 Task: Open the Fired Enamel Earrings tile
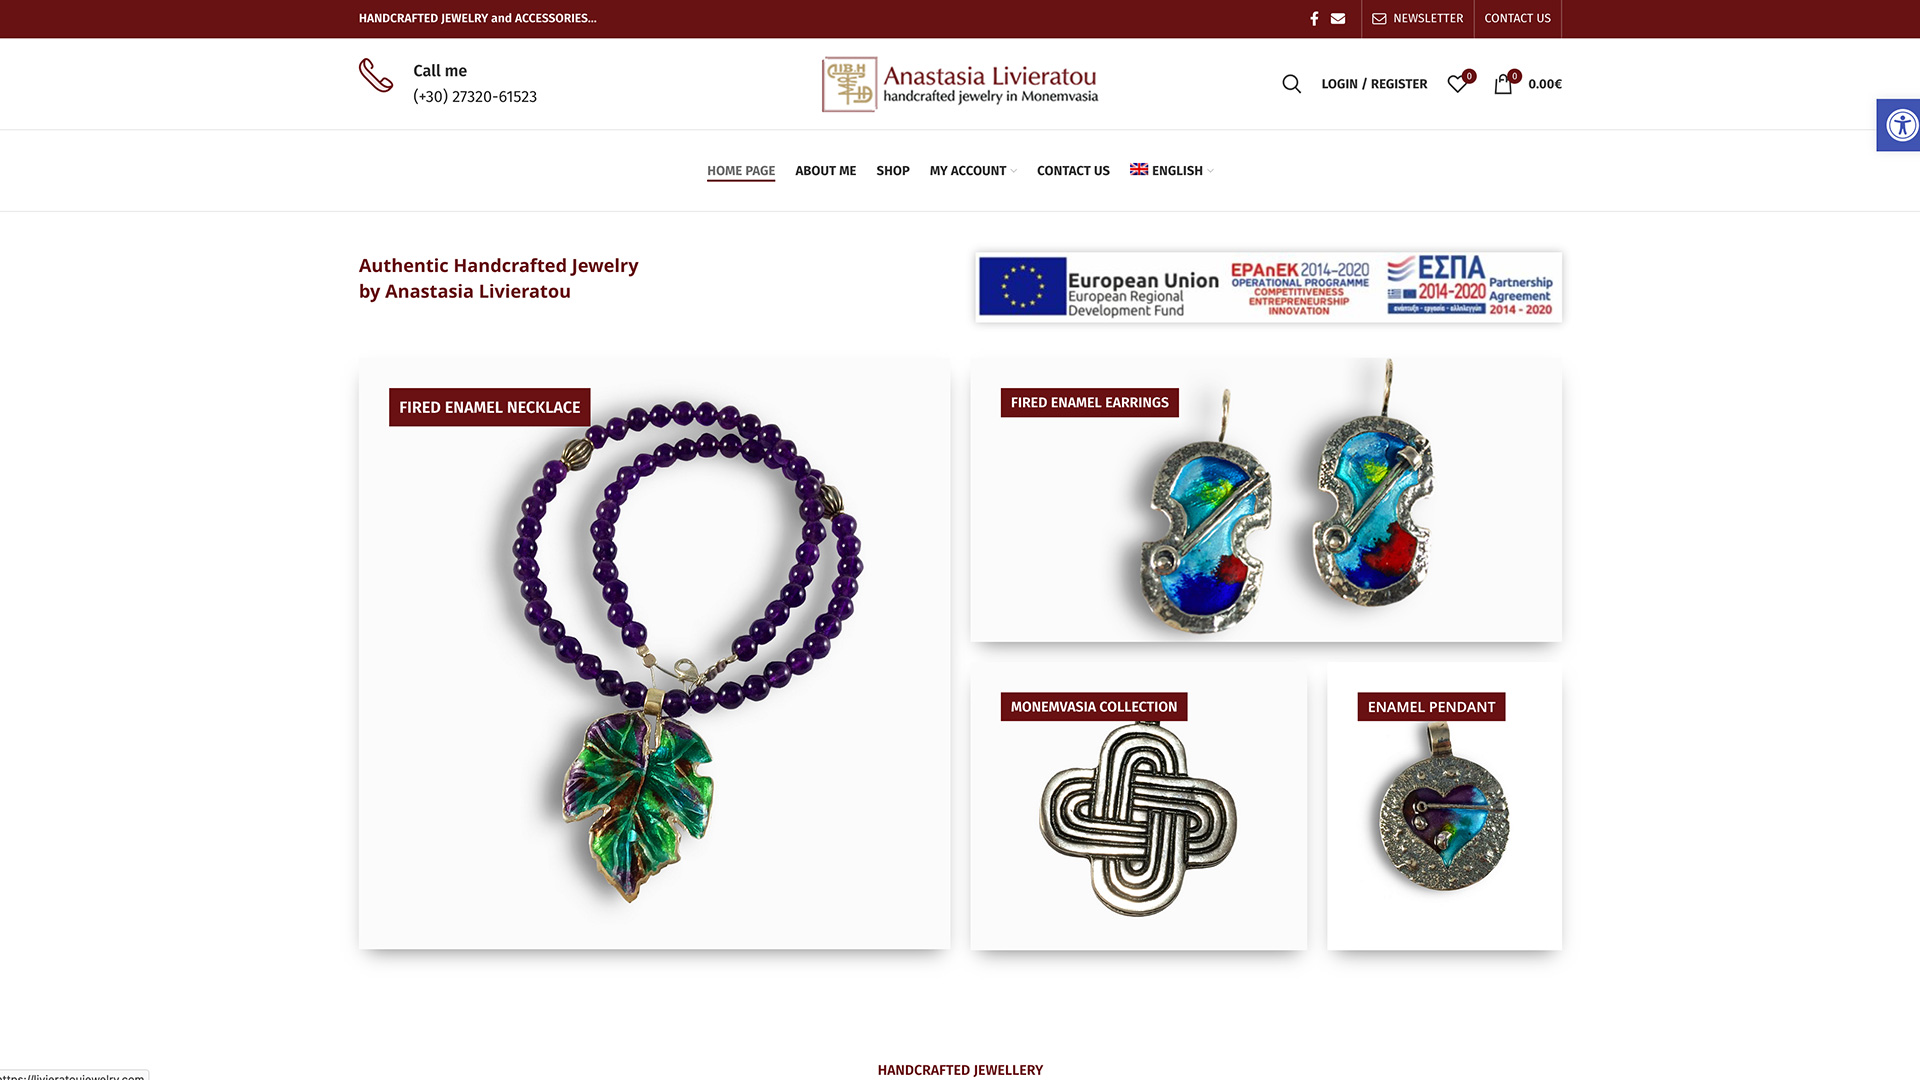1266,500
